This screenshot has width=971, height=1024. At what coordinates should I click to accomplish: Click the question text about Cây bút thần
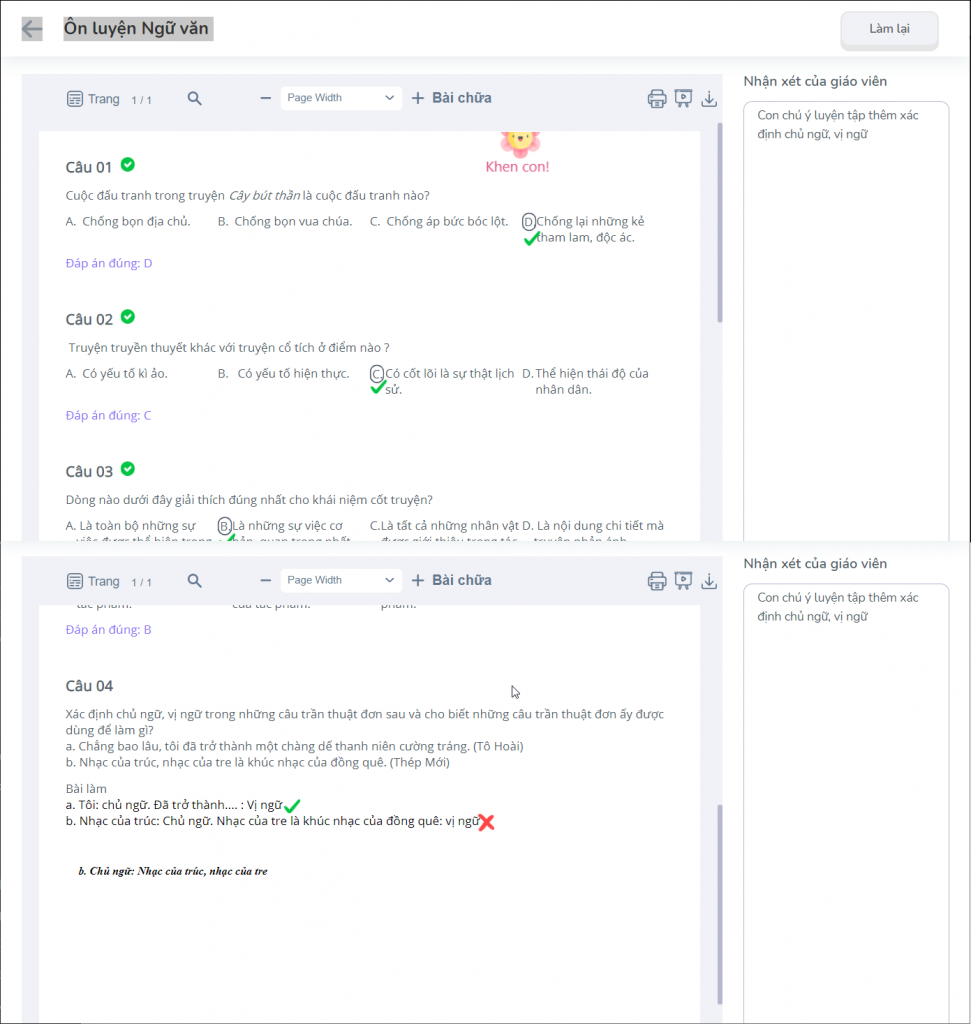[247, 195]
